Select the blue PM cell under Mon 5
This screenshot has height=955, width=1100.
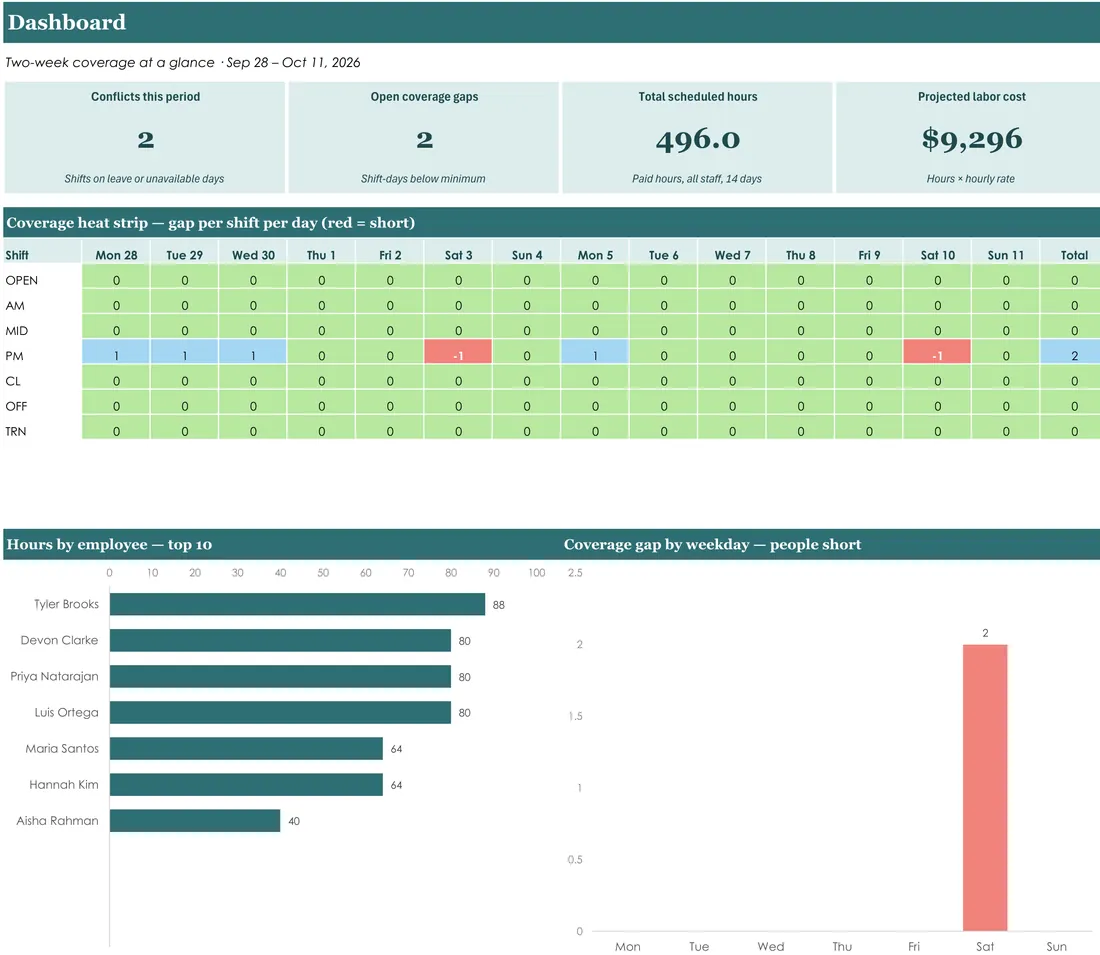click(595, 352)
